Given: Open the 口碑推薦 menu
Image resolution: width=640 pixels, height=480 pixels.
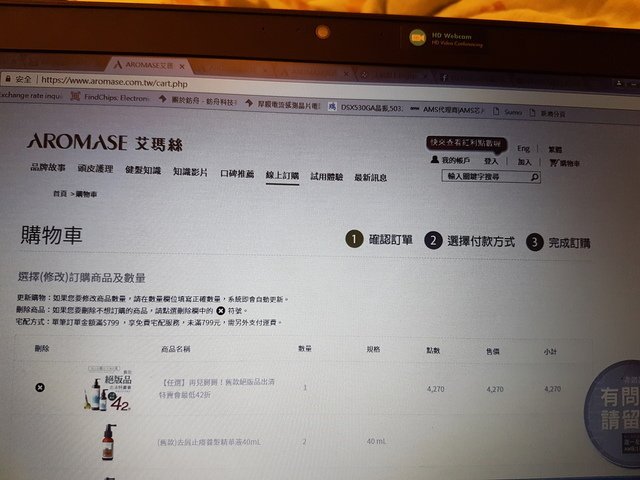Looking at the screenshot, I should 237,173.
